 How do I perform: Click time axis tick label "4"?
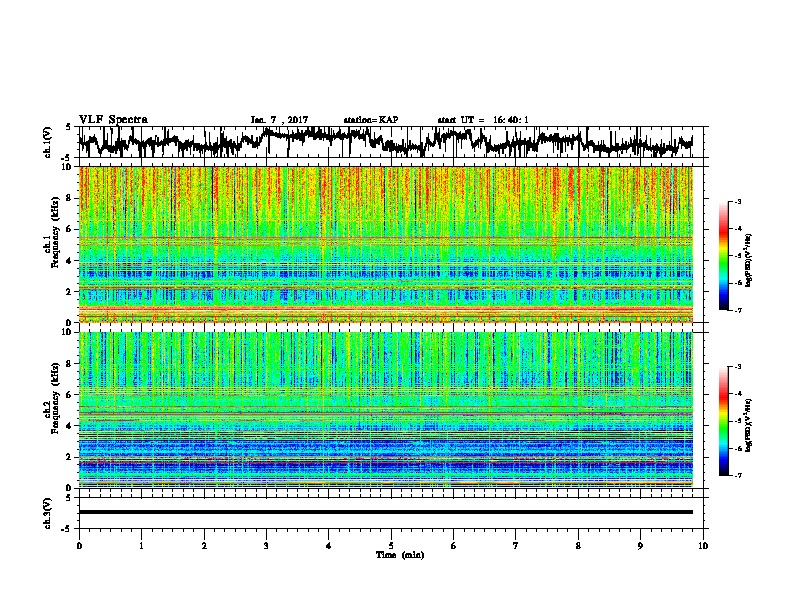coord(329,546)
